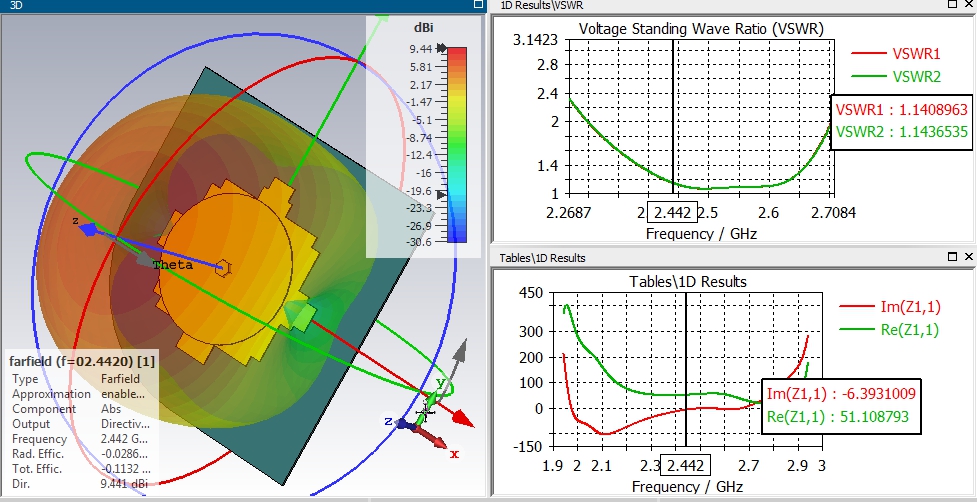Screen dimensions: 977x502
Task: Click the 3.1423 top y-axis value in VSWR plot
Action: (536, 41)
